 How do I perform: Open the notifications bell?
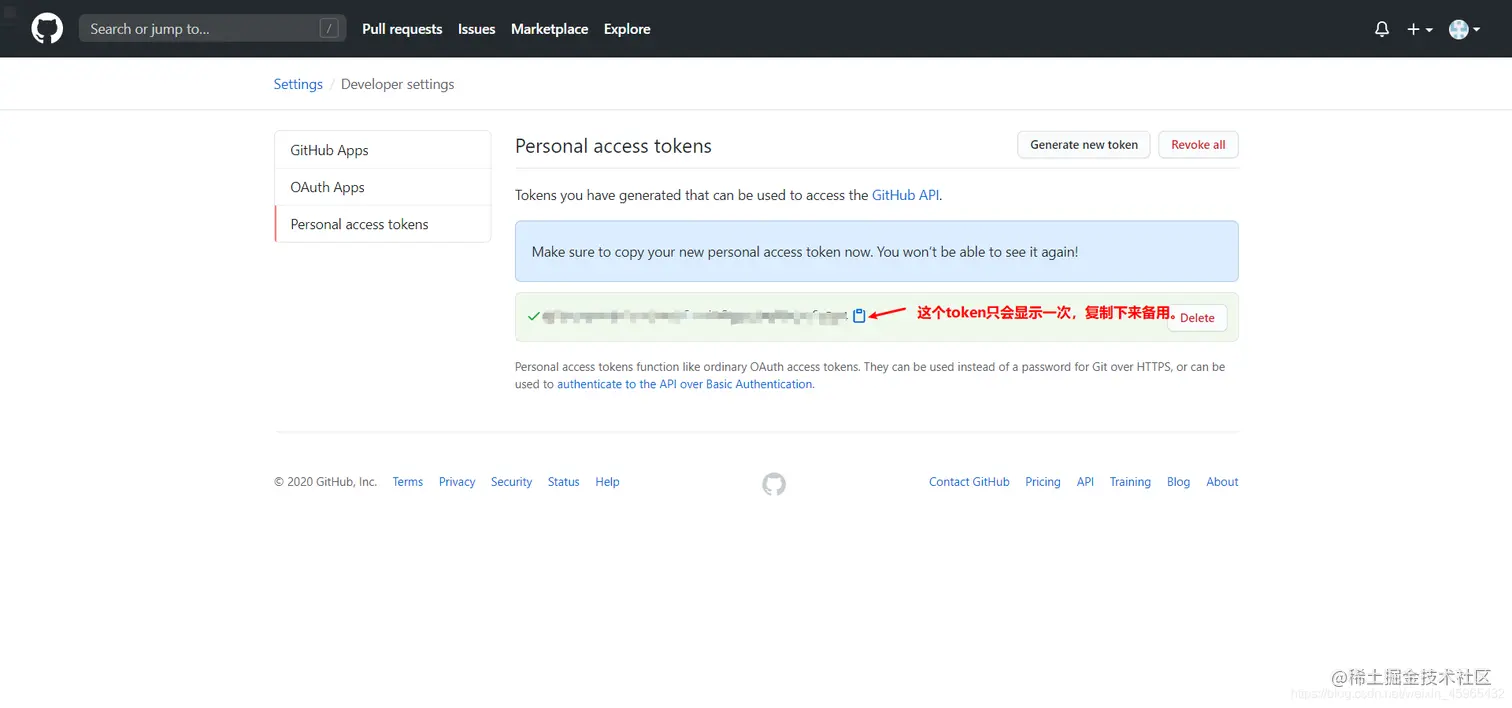point(1382,29)
